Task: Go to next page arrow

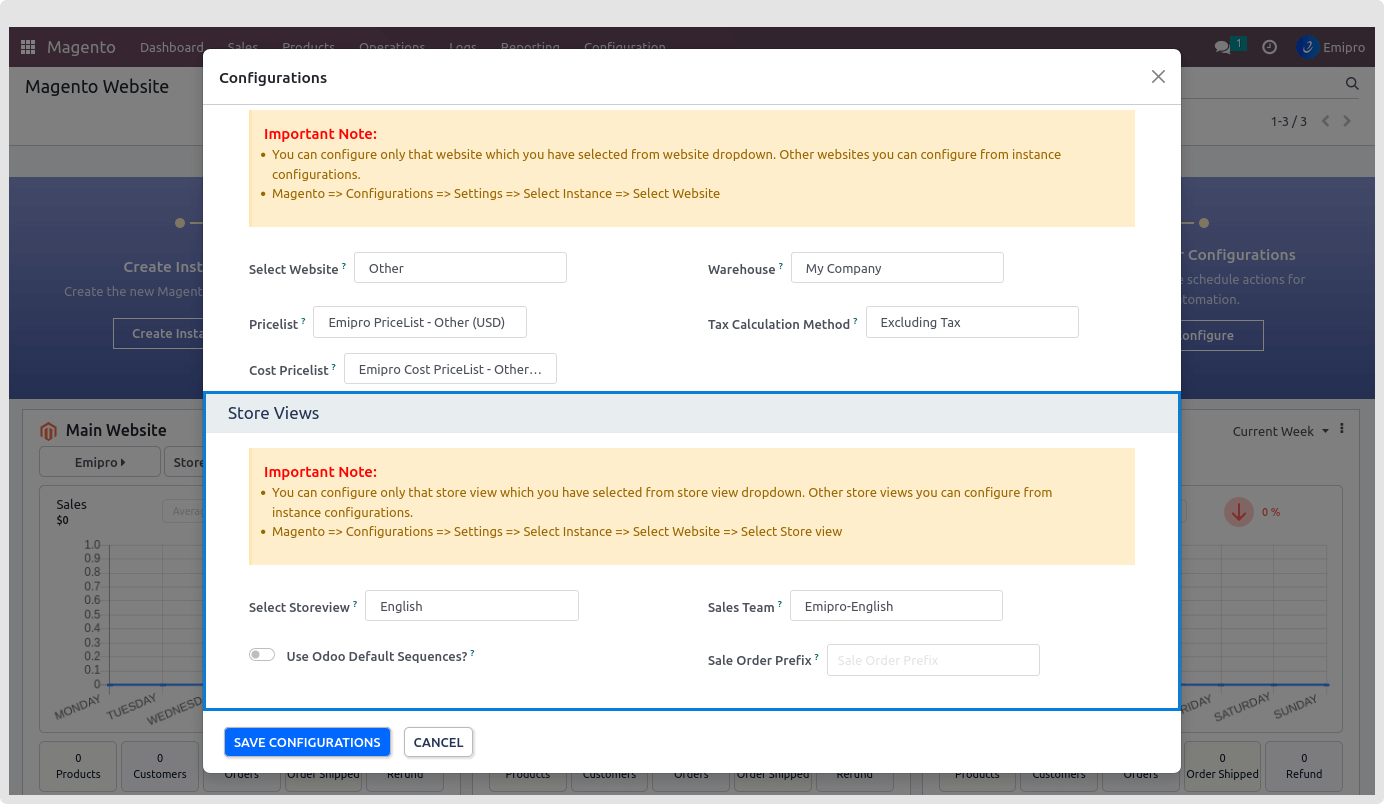Action: (x=1347, y=121)
